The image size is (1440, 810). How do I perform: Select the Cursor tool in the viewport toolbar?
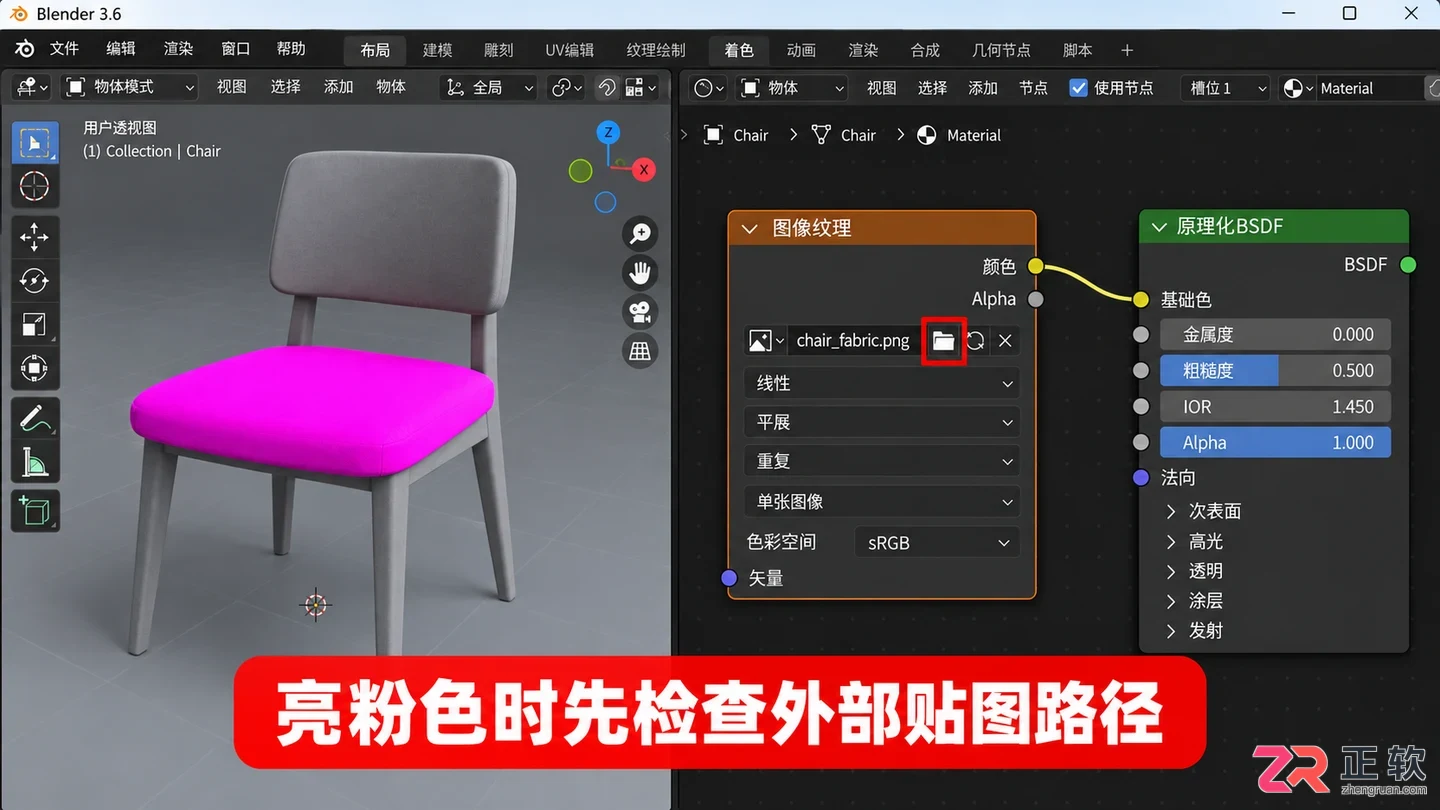click(x=34, y=186)
